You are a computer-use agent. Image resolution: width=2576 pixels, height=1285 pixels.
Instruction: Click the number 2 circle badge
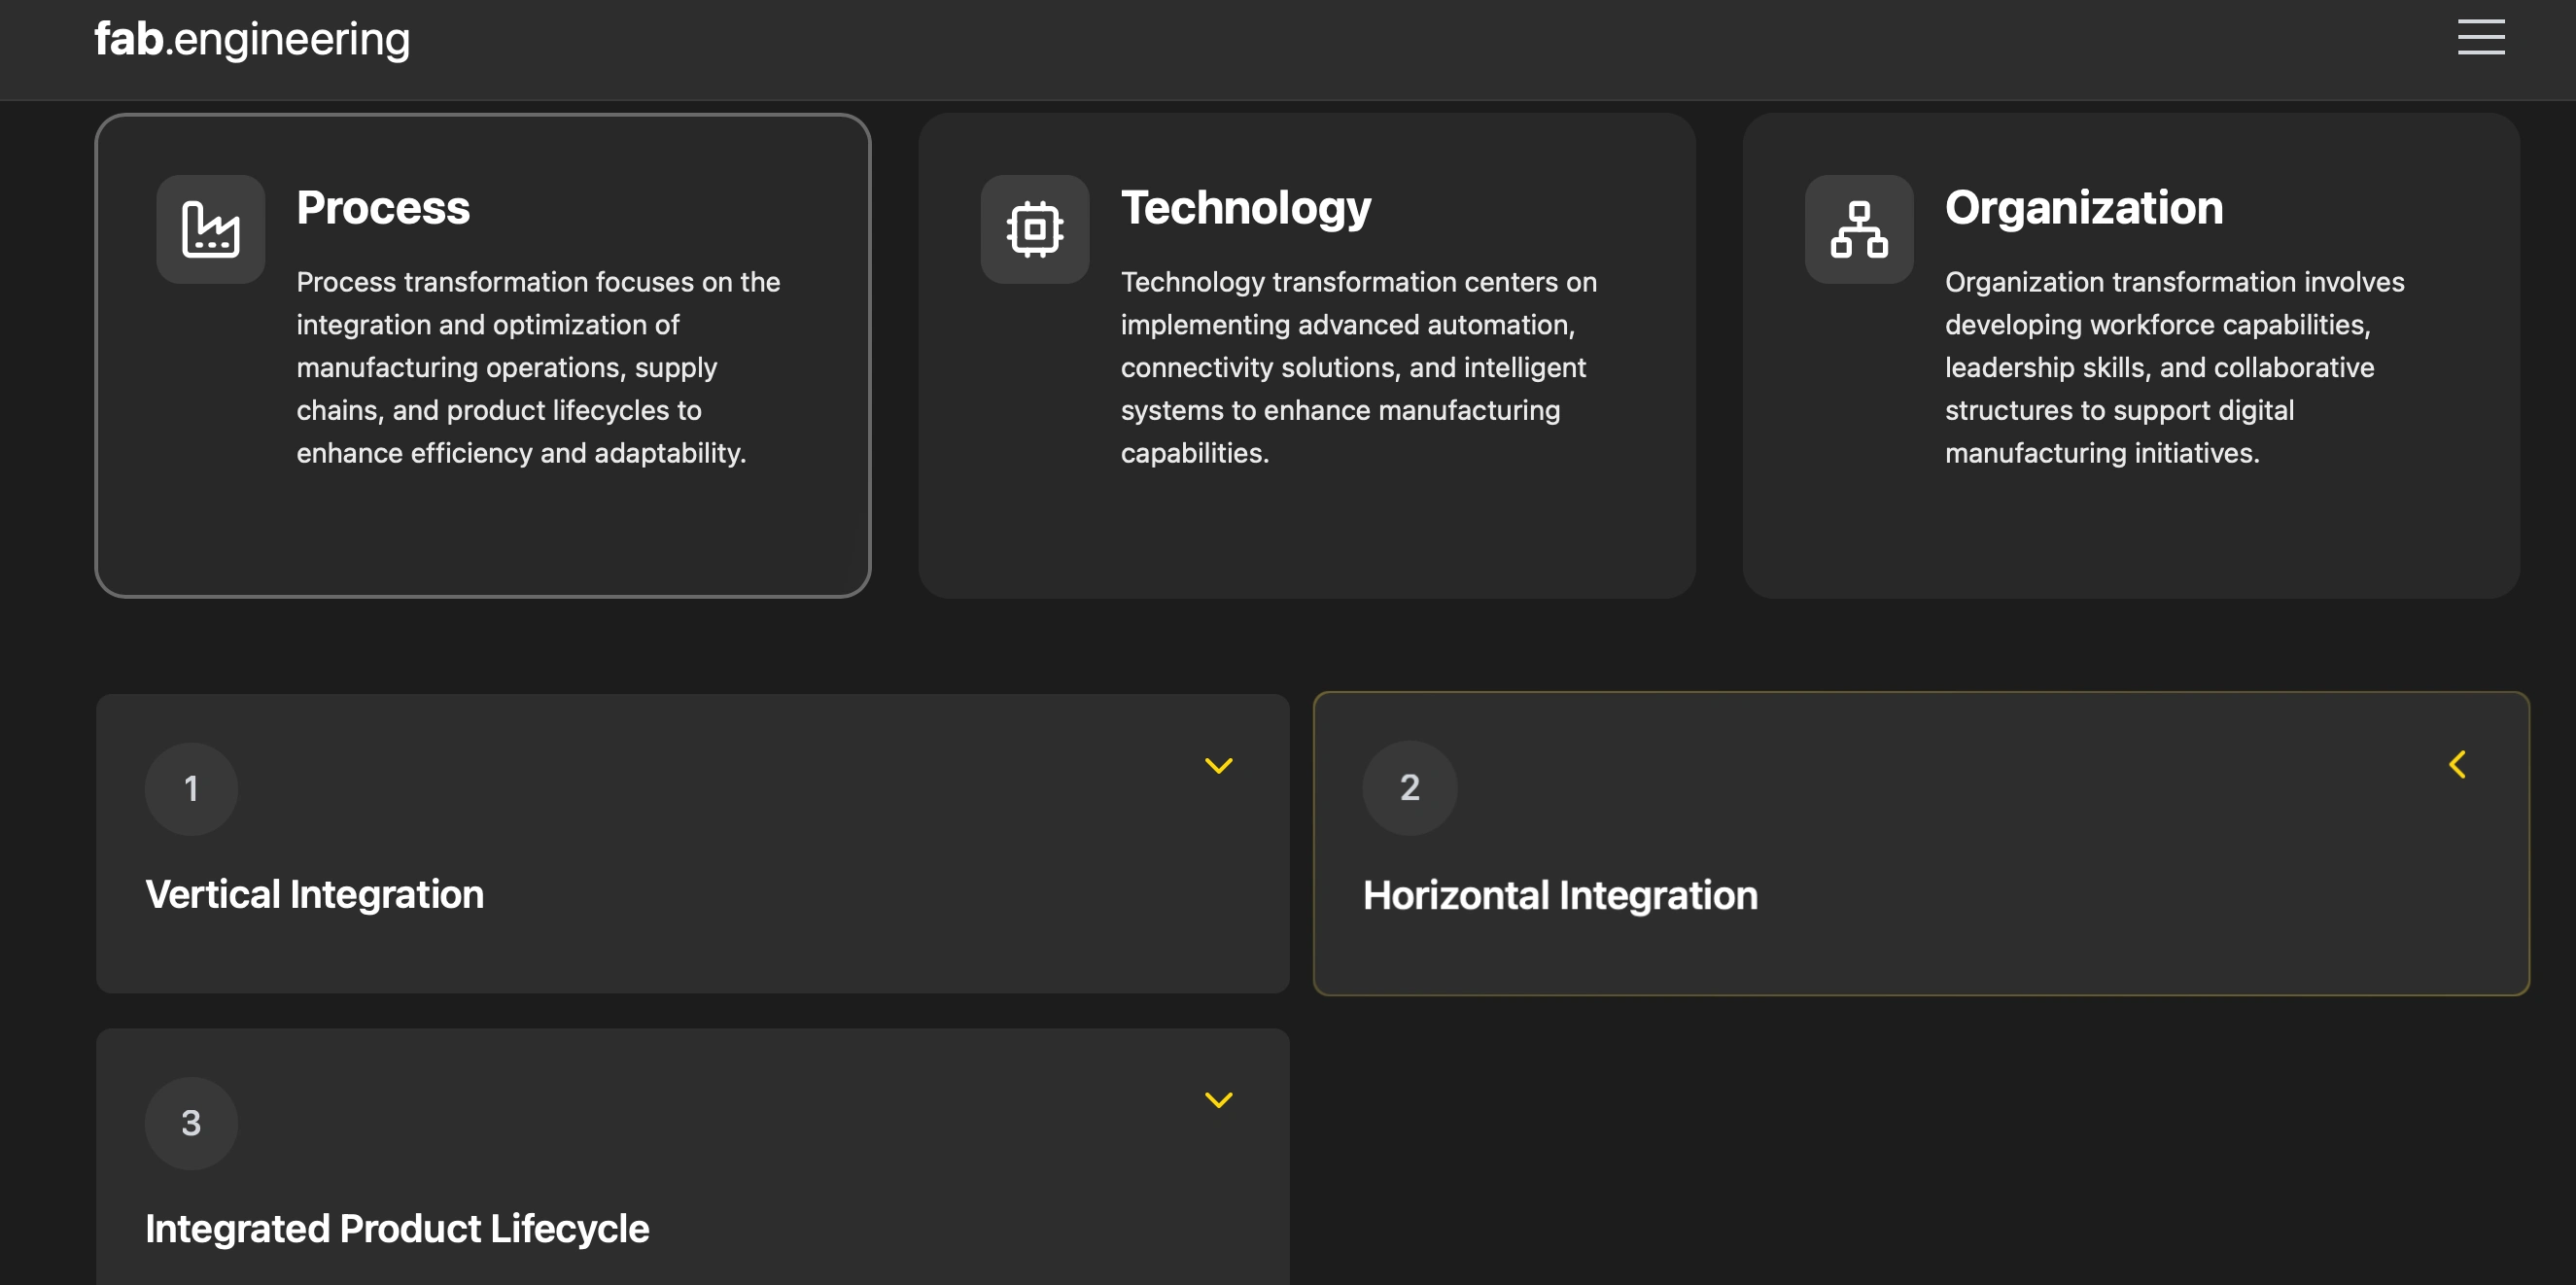click(1409, 788)
